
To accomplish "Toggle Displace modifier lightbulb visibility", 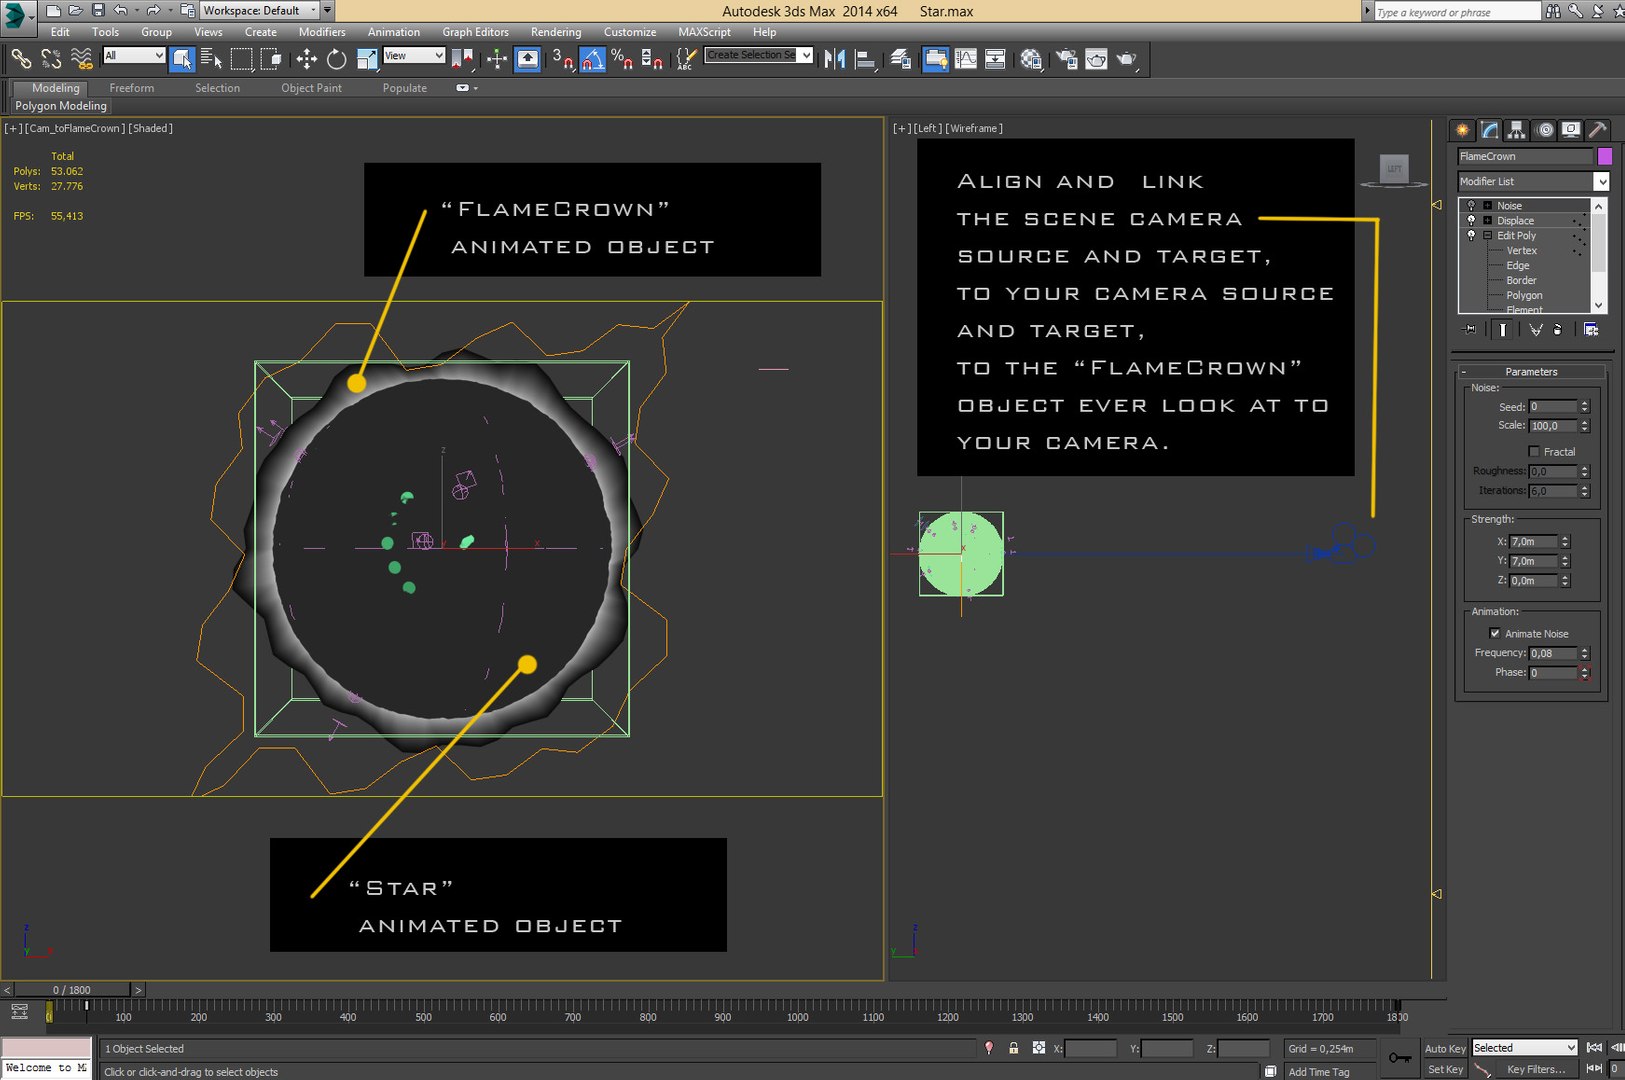I will (1471, 220).
